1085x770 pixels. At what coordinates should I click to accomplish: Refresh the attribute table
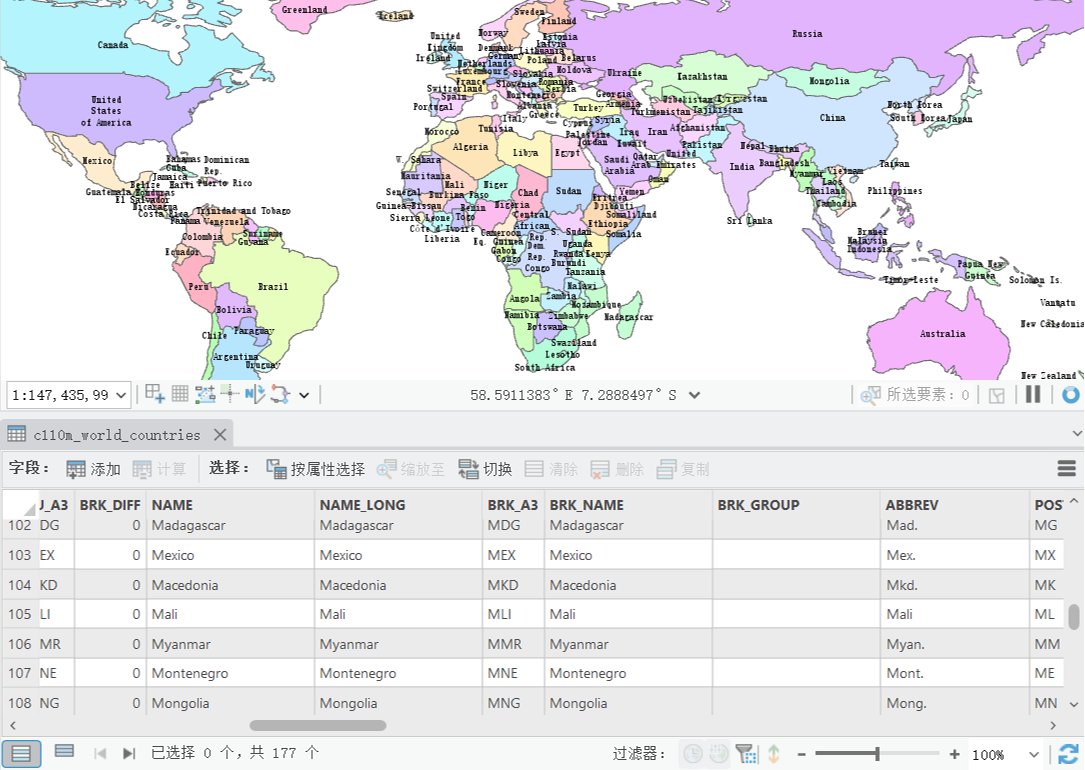point(1068,753)
